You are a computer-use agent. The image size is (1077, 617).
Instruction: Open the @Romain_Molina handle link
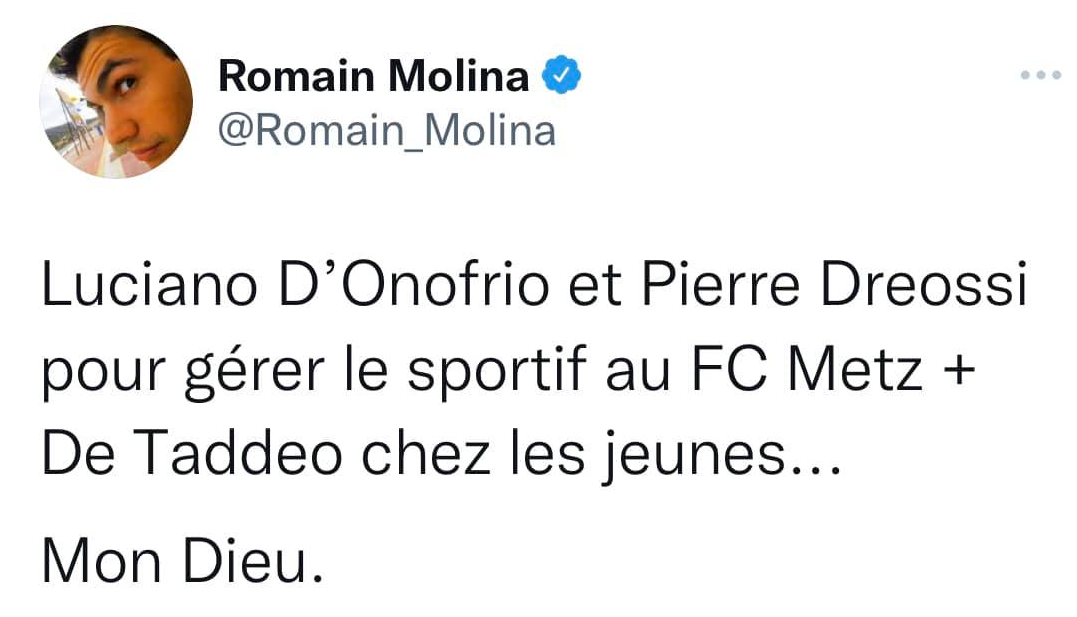[386, 131]
